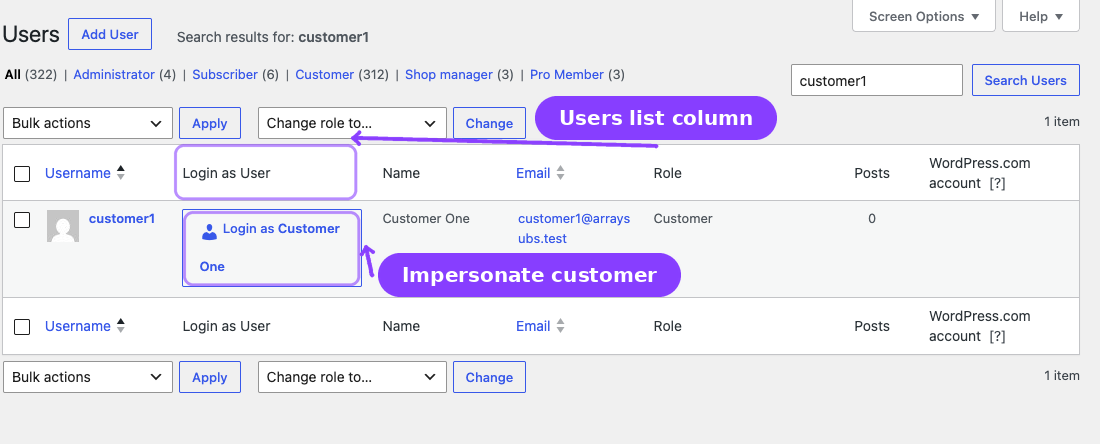
Task: Open the bottom Bulk actions dropdown
Action: [88, 377]
